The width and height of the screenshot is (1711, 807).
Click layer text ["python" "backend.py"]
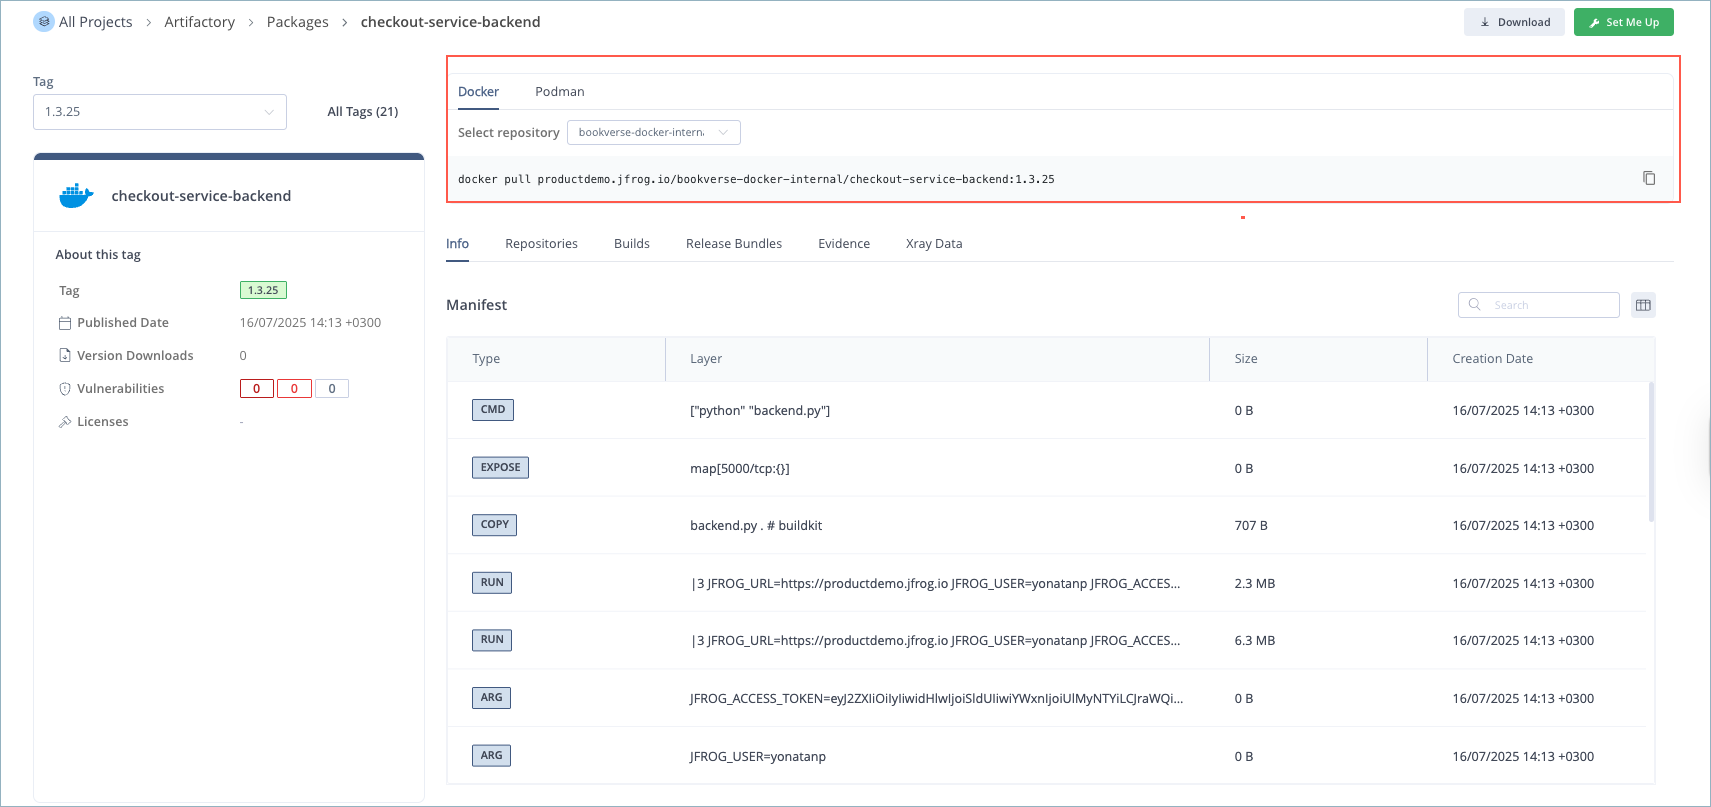coord(760,411)
